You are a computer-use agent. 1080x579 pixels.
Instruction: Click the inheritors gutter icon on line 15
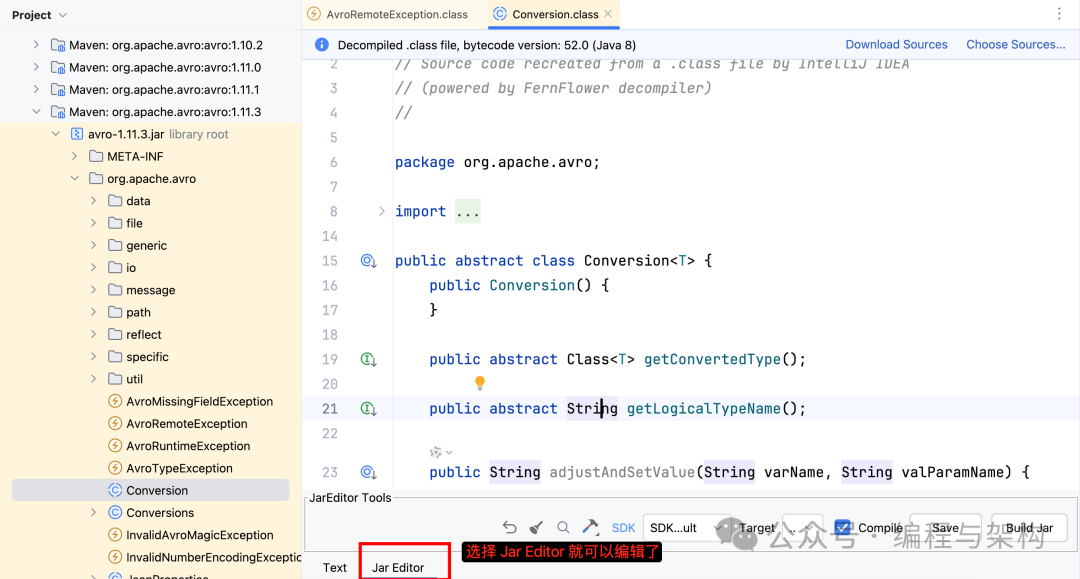[368, 261]
